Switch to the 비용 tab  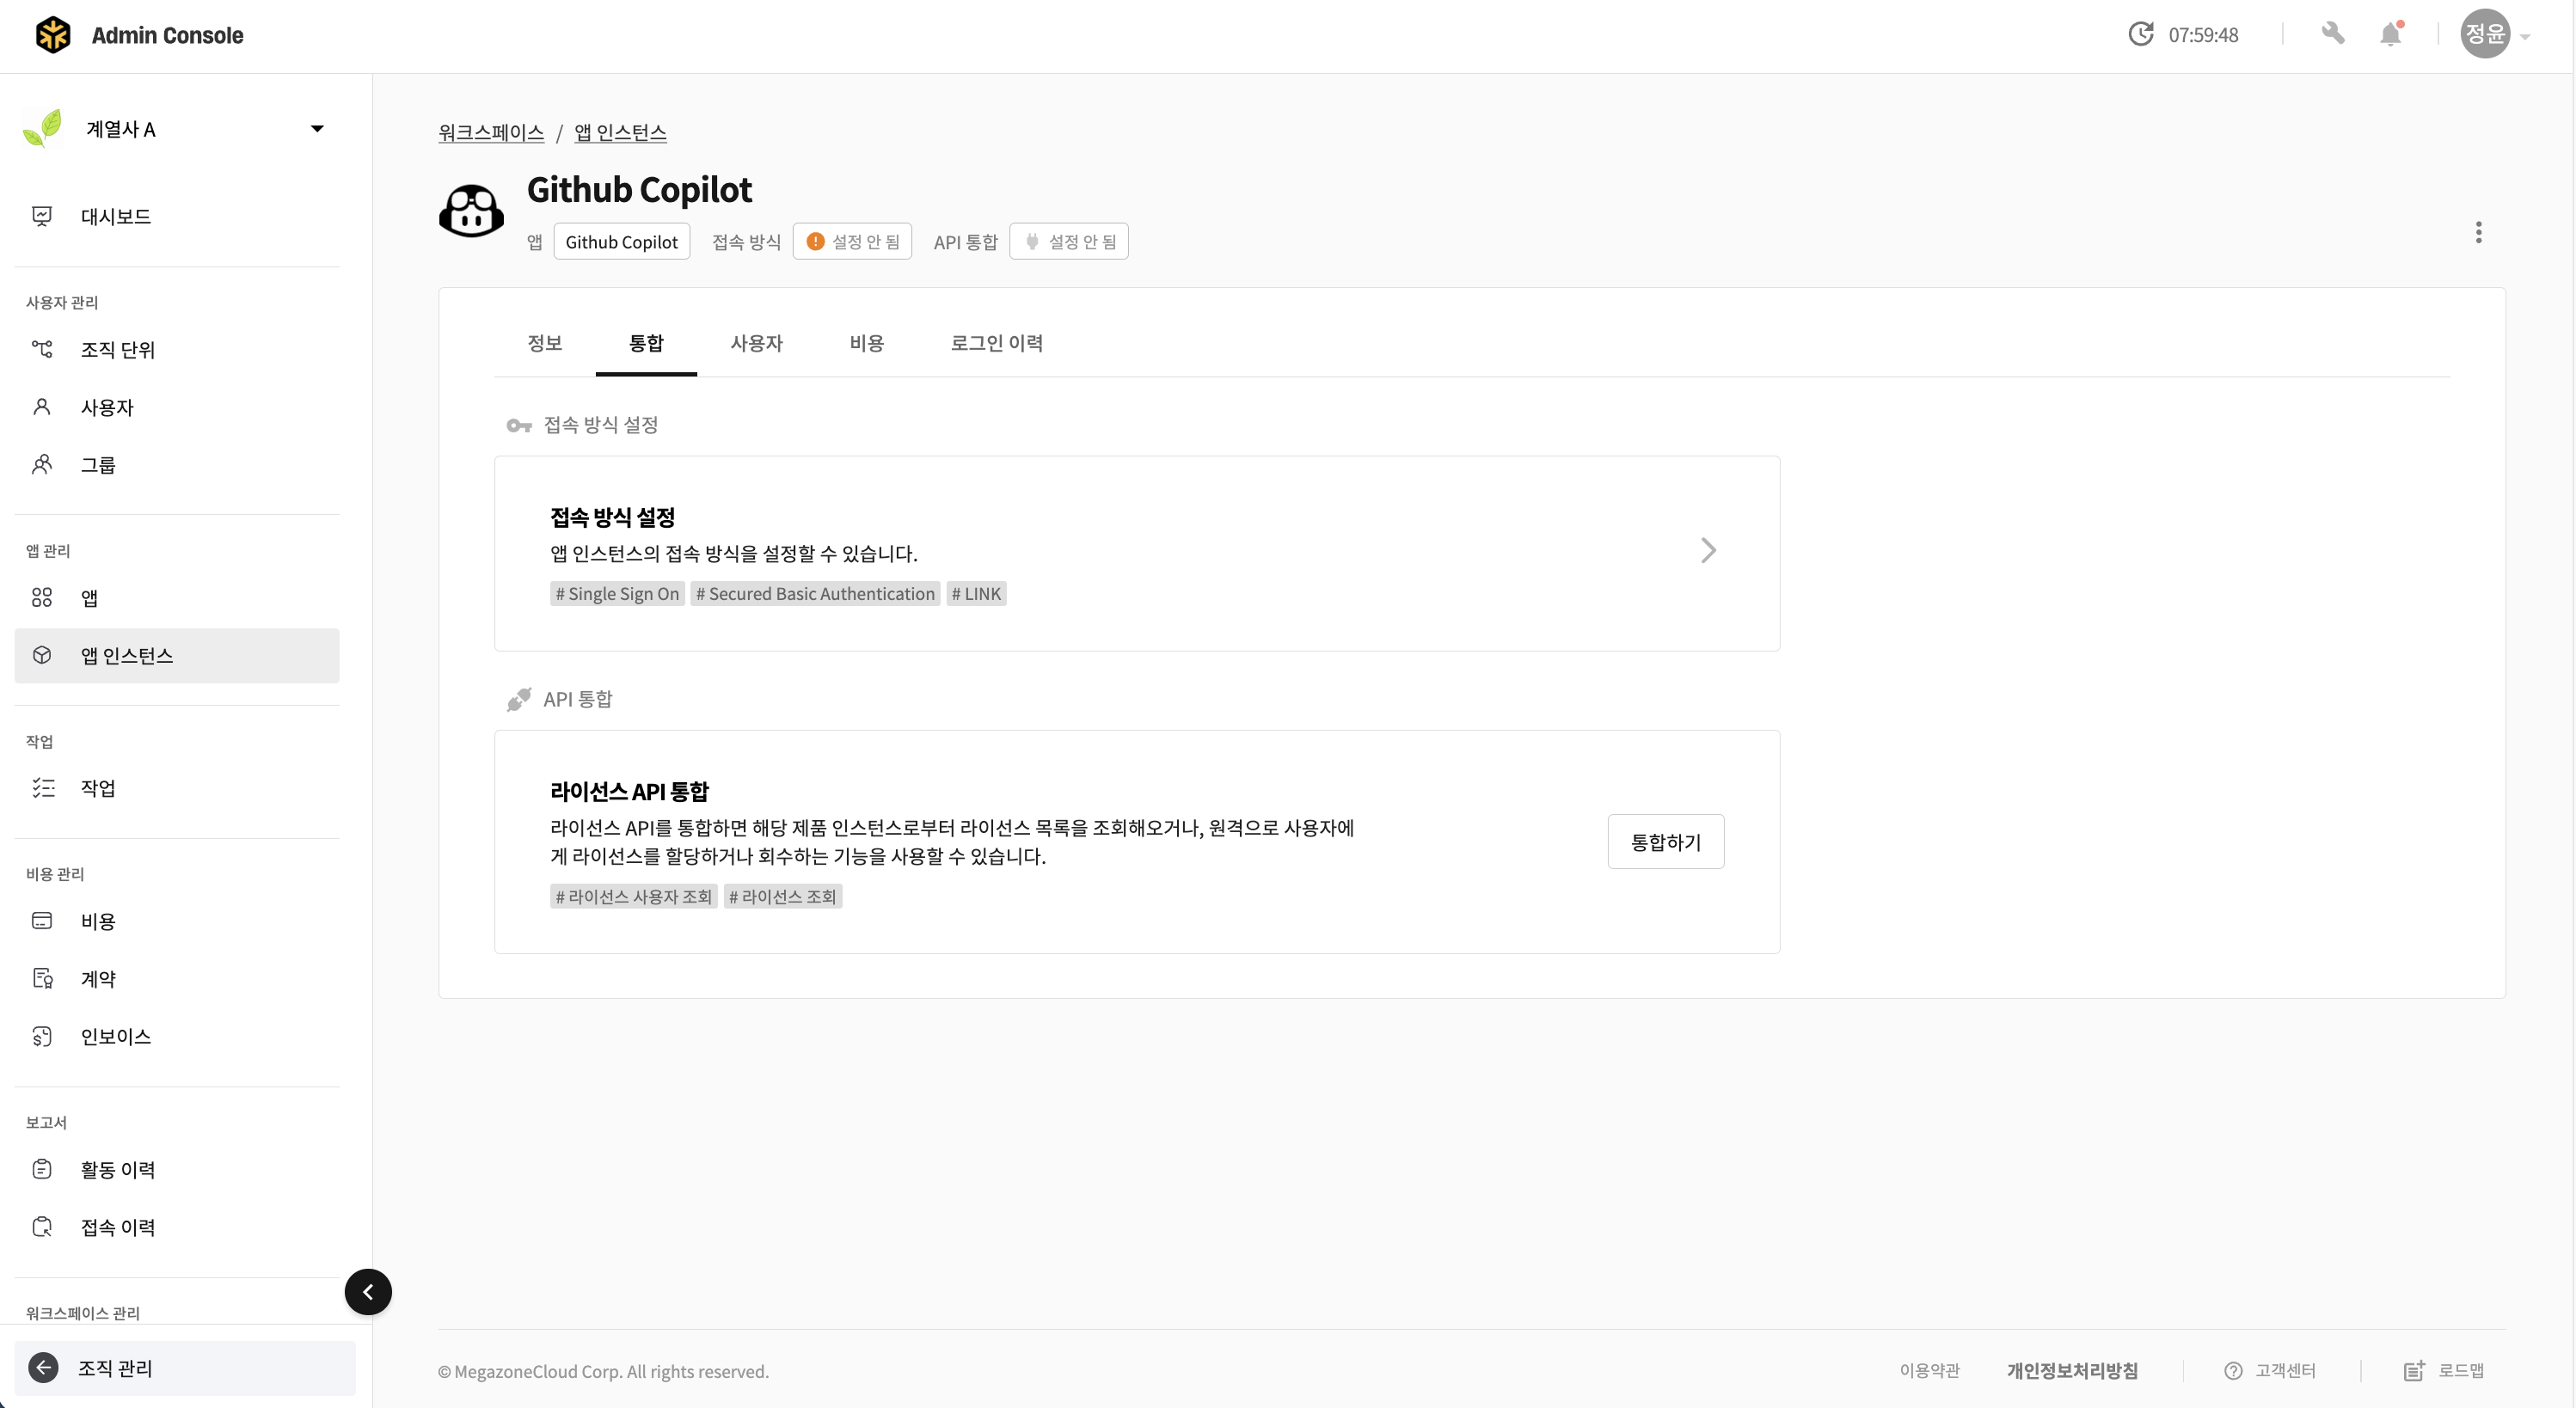pyautogui.click(x=867, y=343)
